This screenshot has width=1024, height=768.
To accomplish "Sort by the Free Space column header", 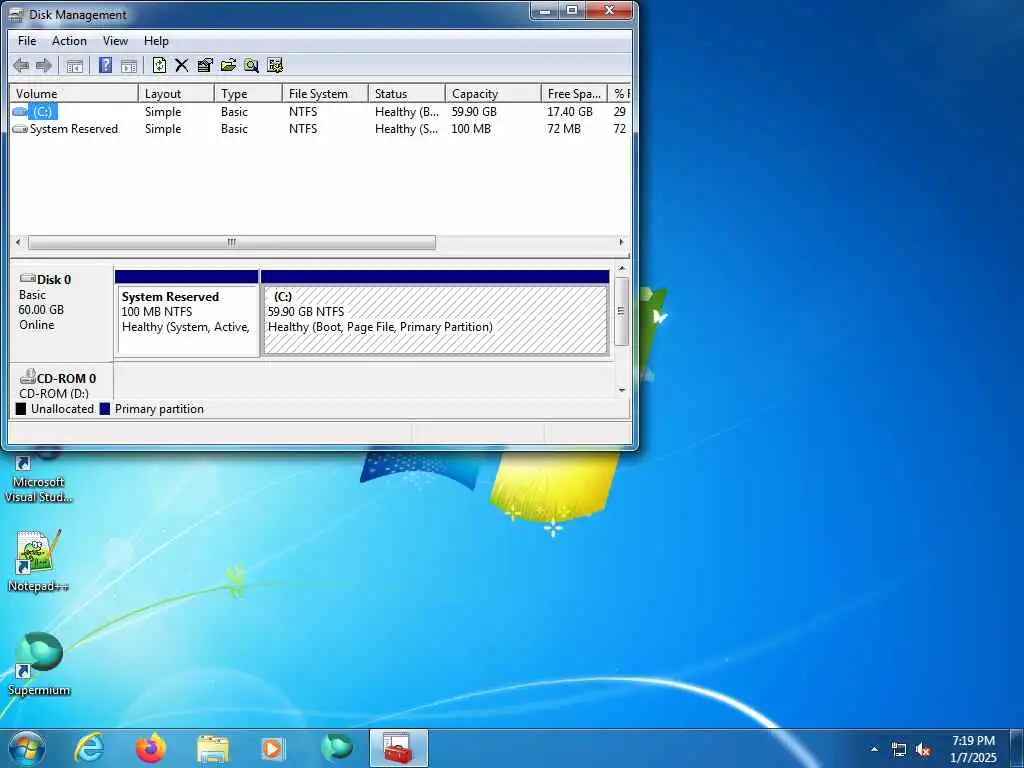I will click(574, 93).
